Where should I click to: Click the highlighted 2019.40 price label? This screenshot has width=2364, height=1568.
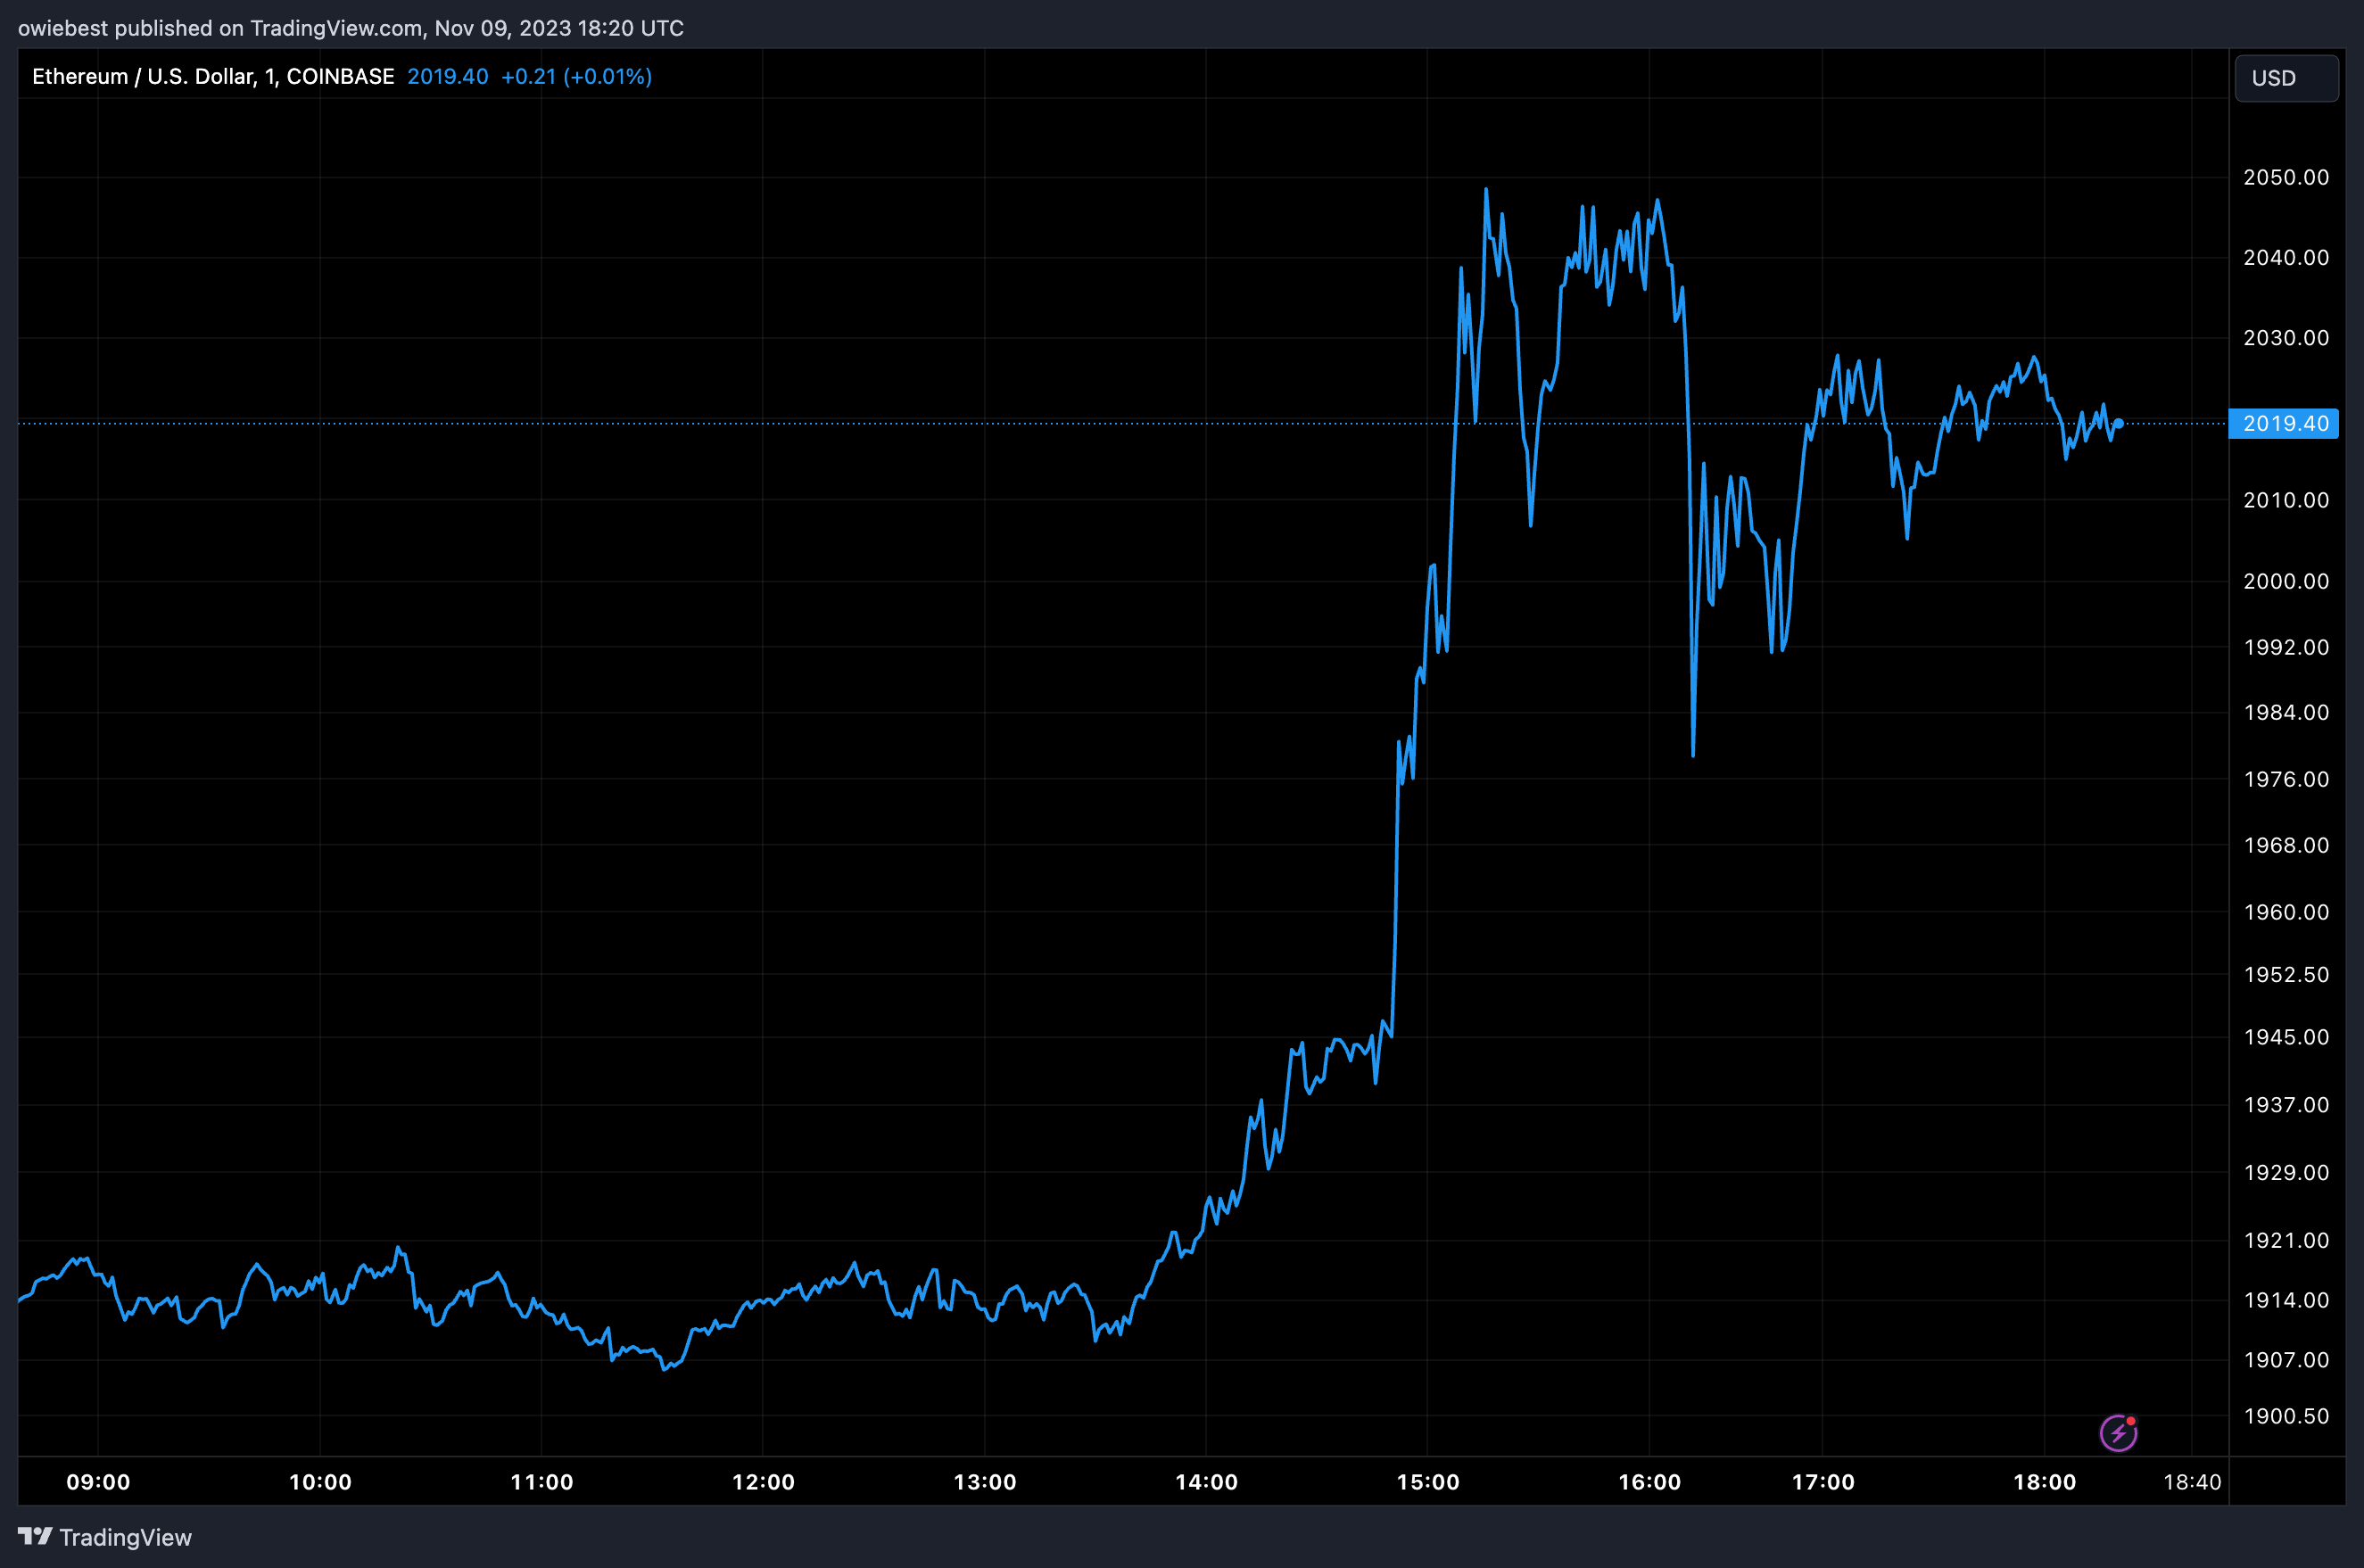pos(2284,423)
